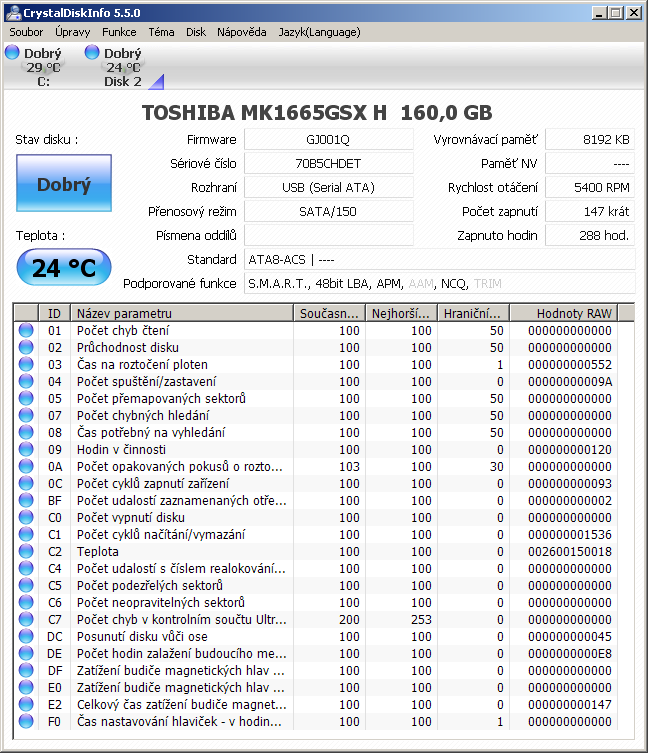Click status icon for attribute BF row
Image resolution: width=648 pixels, height=753 pixels.
26,500
